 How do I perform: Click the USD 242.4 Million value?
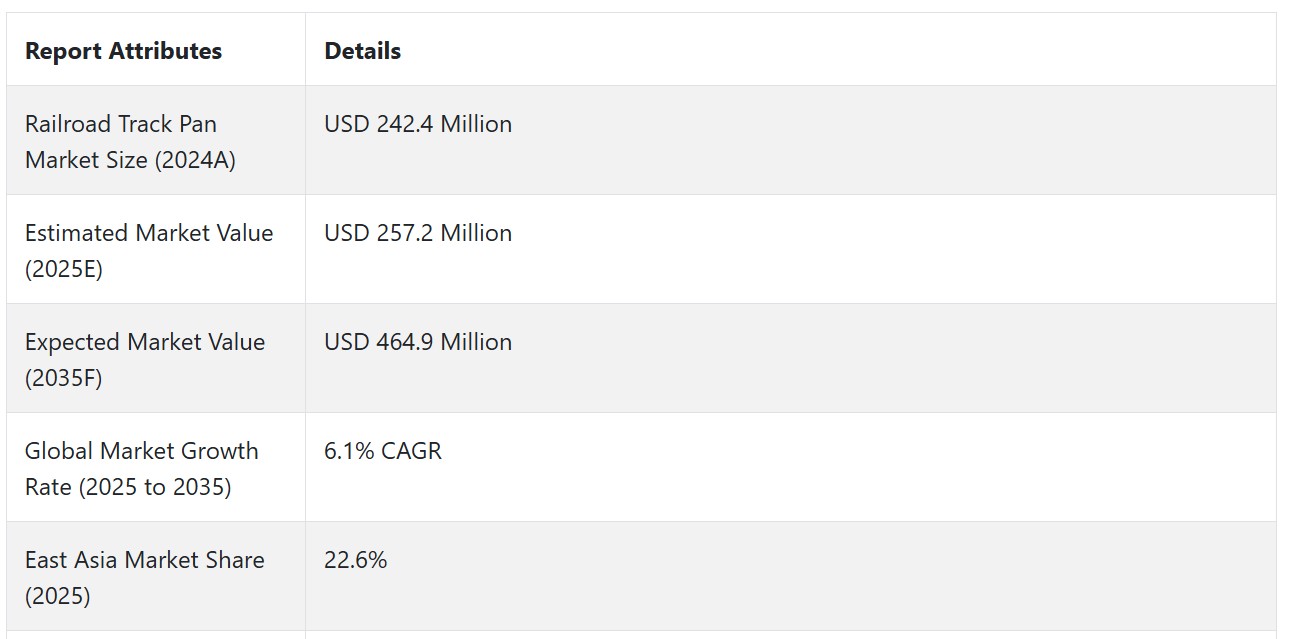(x=418, y=124)
